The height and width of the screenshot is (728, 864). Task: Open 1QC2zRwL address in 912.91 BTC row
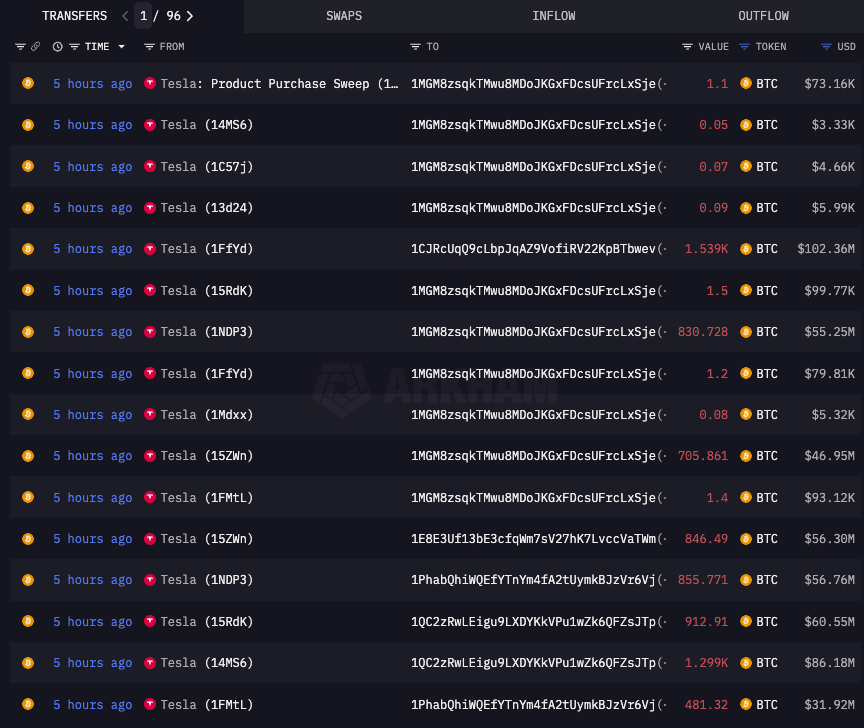533,622
